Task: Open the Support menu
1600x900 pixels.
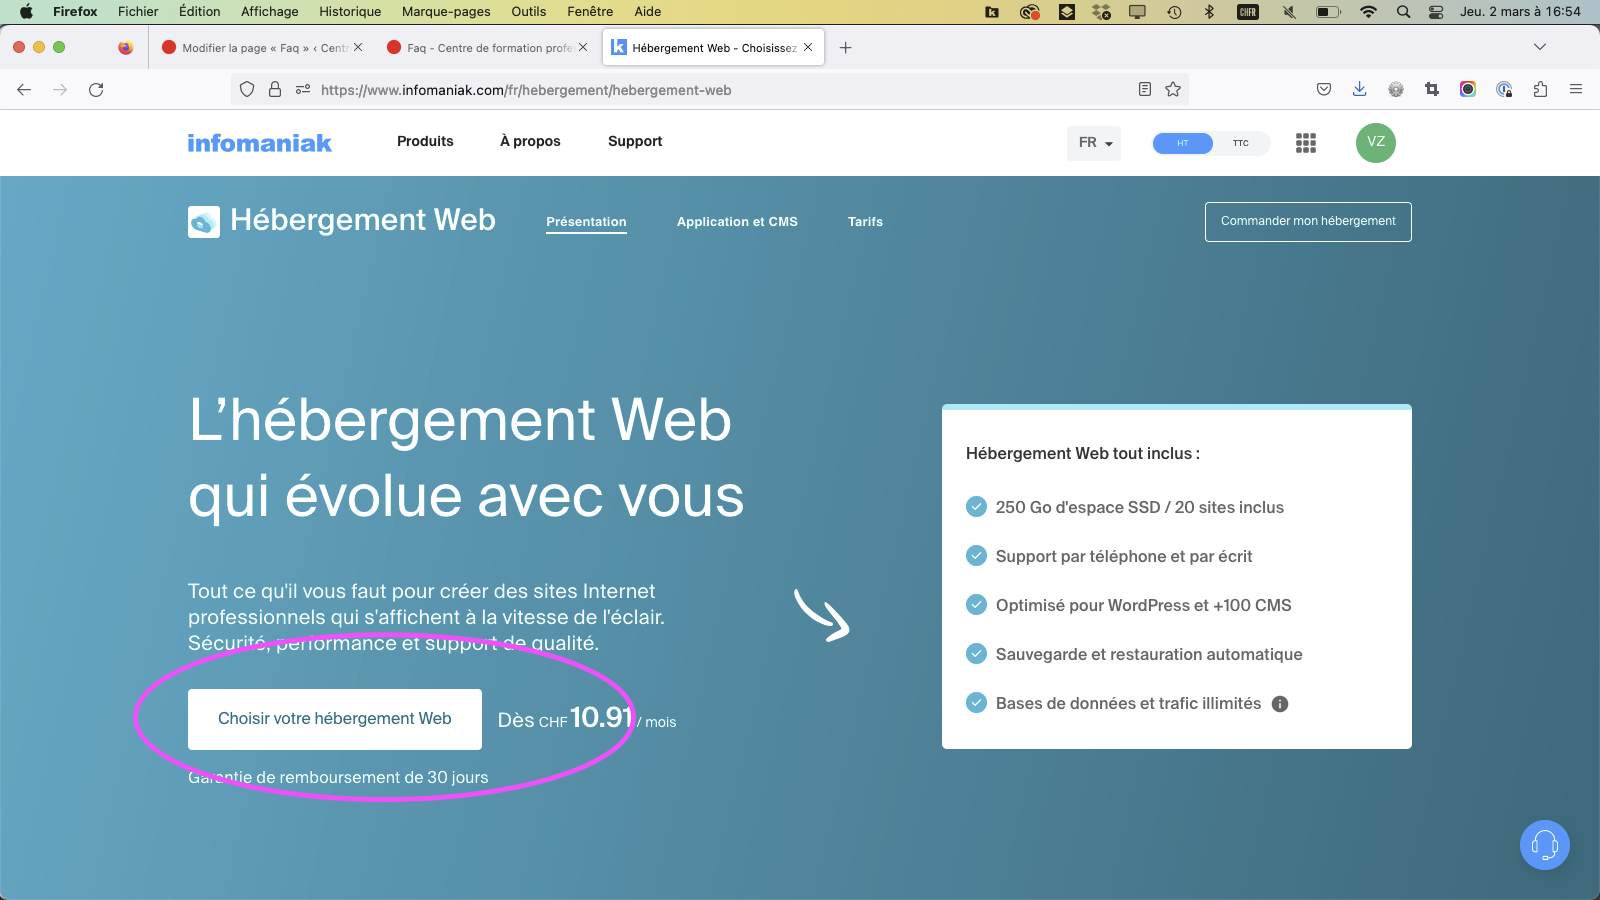Action: (x=635, y=141)
